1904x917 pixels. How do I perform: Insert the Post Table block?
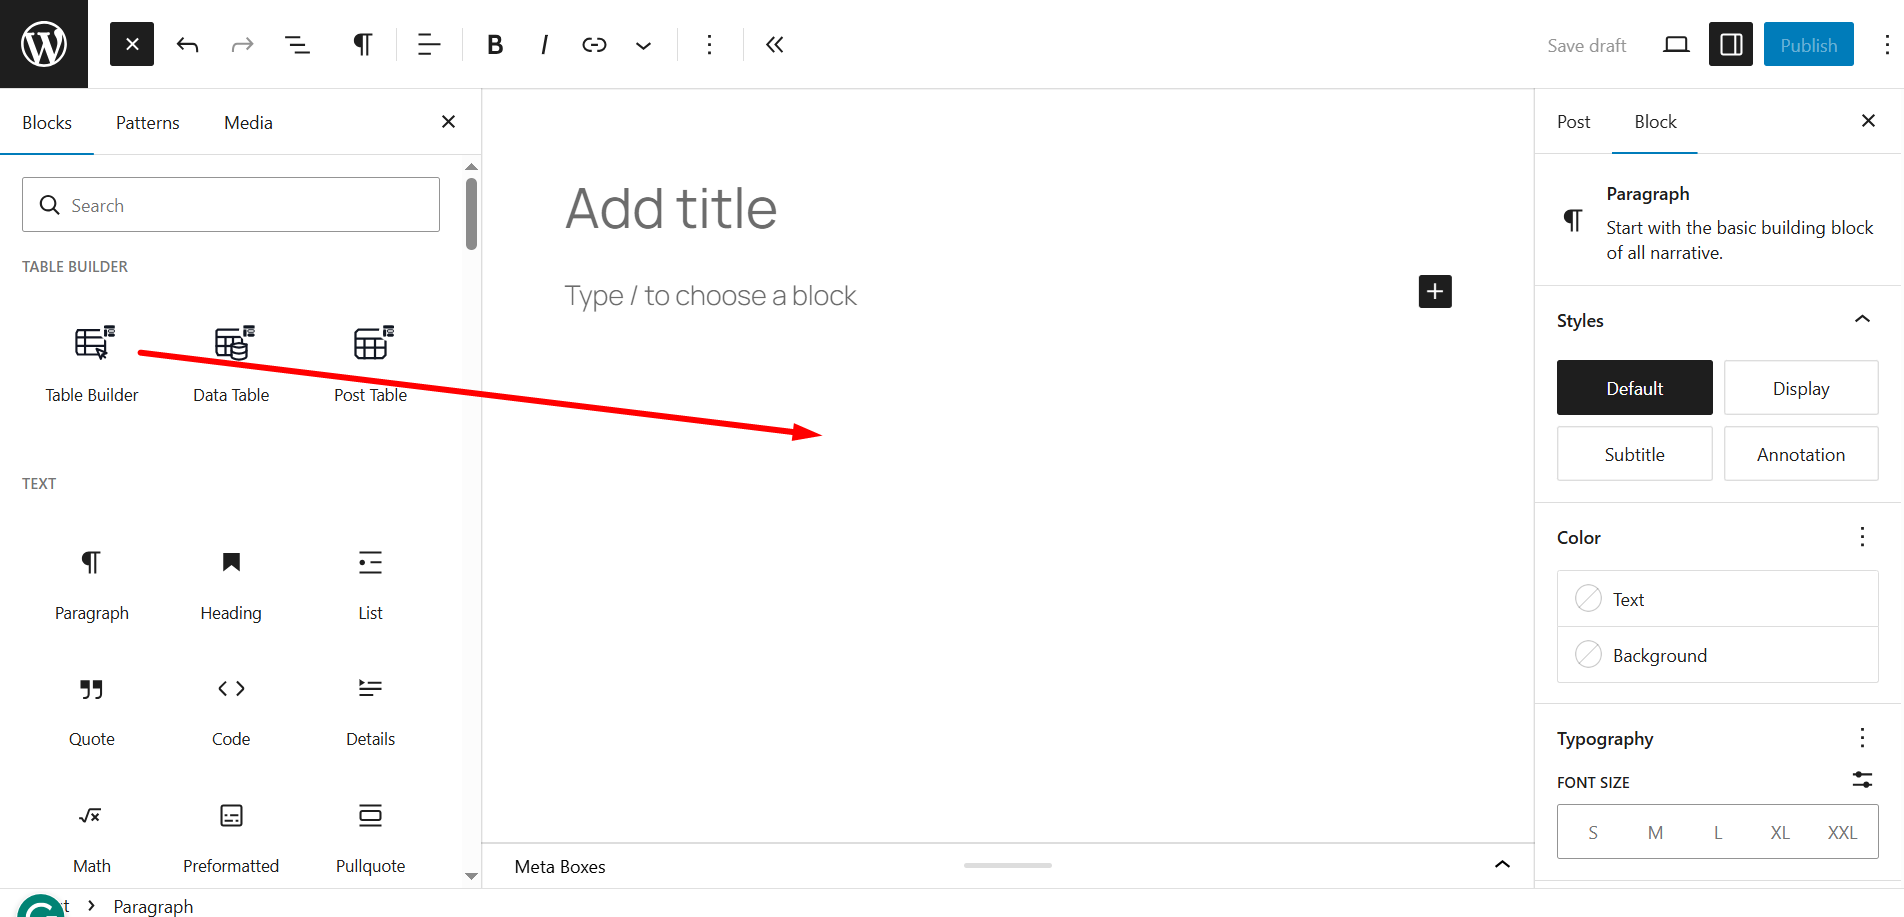pos(370,362)
